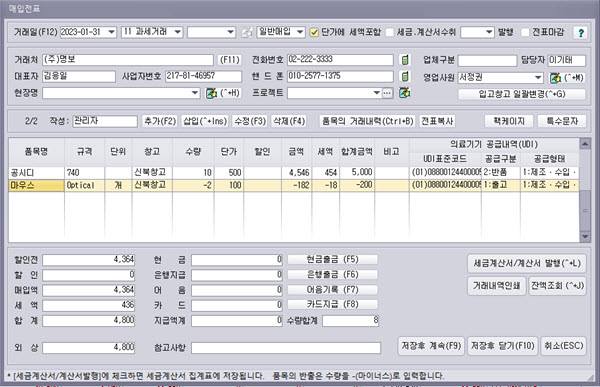Click 세금계산서/계산서 발행(^+L) button

527,263
